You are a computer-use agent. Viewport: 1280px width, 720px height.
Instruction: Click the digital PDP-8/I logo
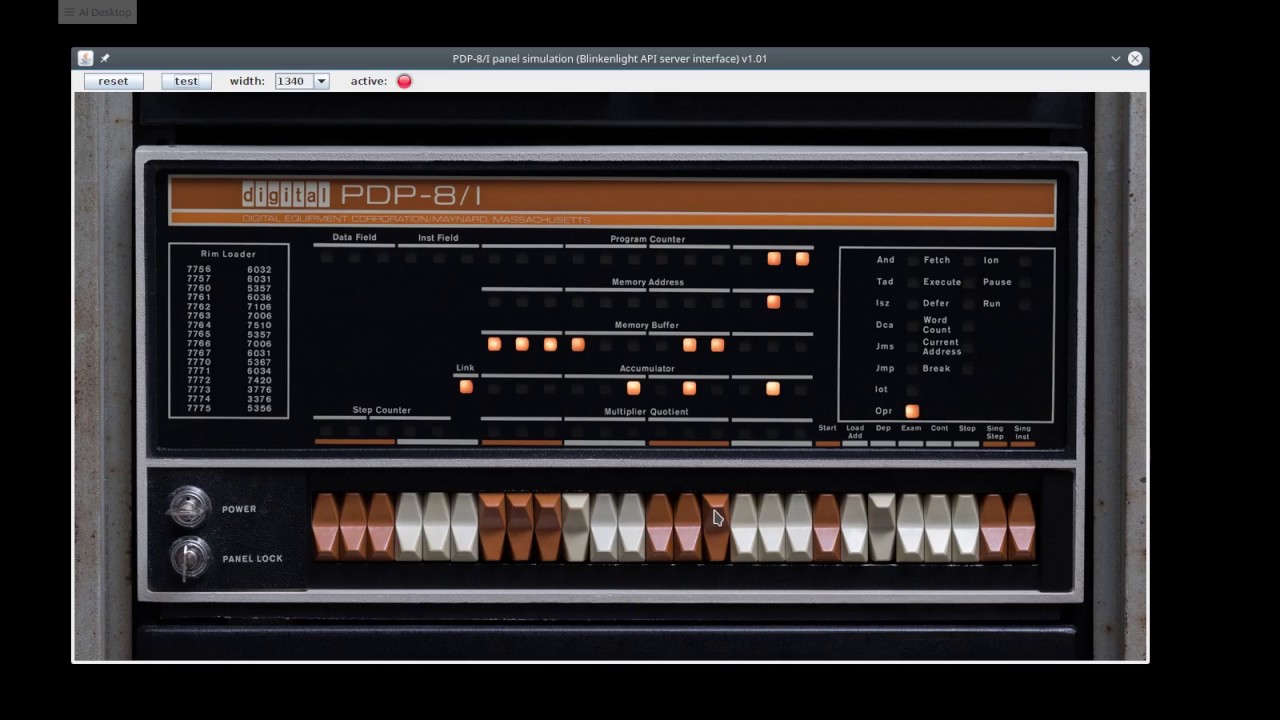tap(361, 194)
